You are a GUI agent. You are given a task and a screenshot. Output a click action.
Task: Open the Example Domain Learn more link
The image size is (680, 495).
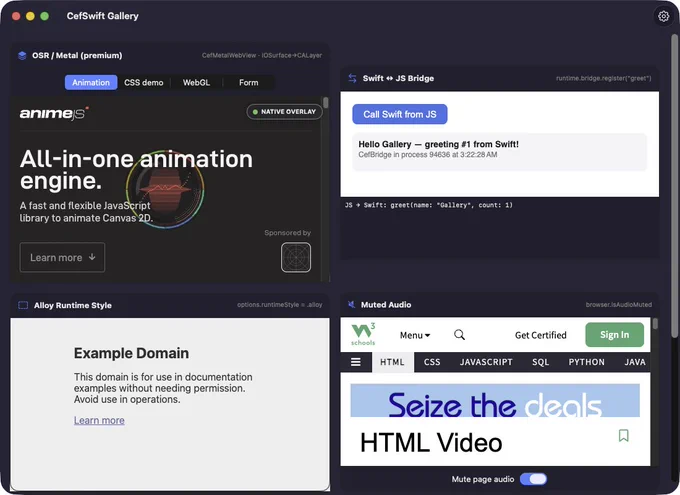99,420
